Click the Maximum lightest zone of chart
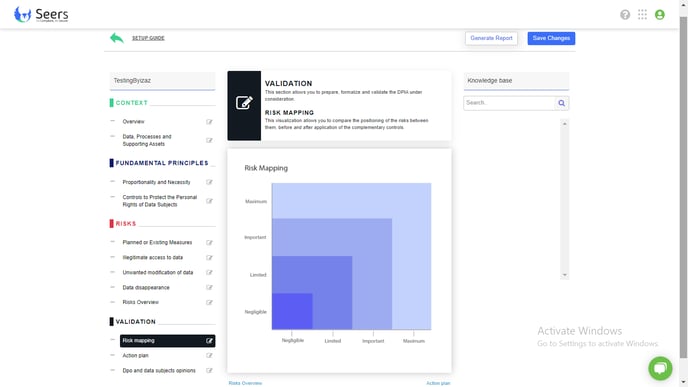Image resolution: width=688 pixels, height=387 pixels. (x=412, y=201)
